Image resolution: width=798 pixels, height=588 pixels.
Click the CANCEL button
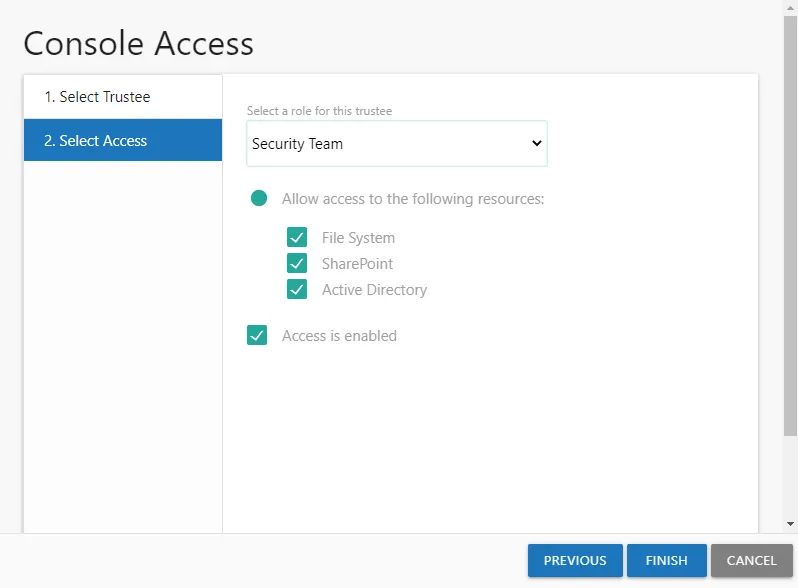(x=752, y=561)
